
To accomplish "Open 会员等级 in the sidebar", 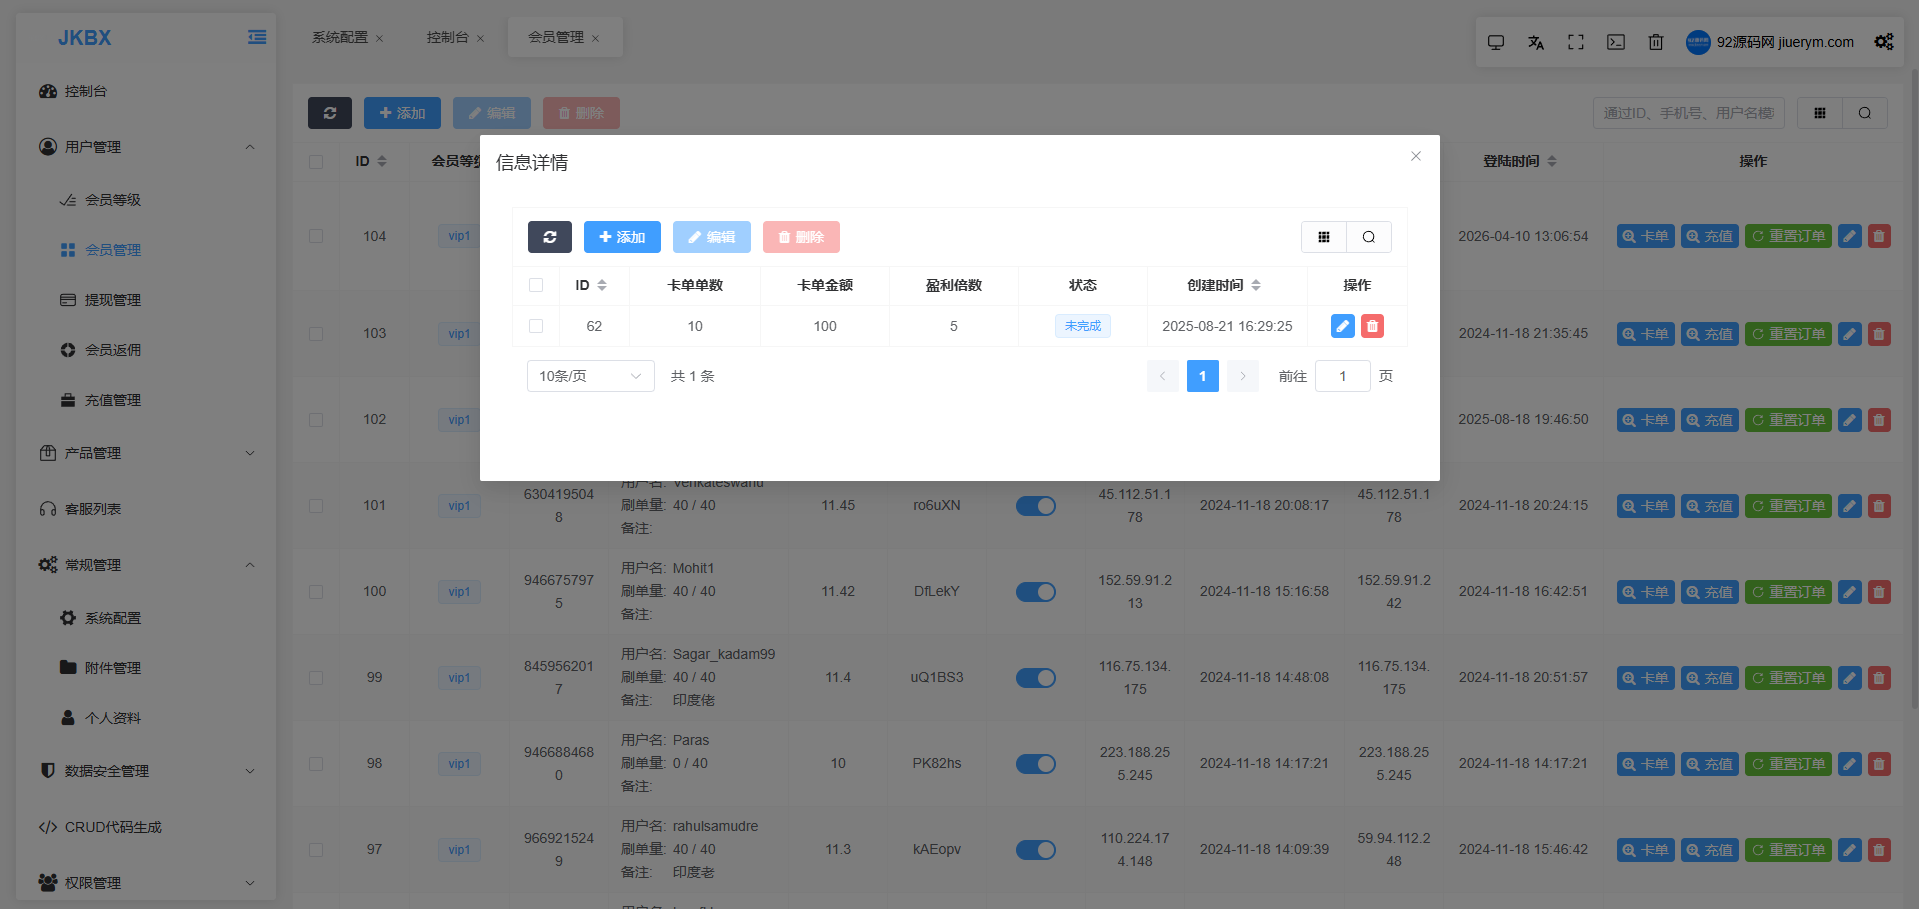I will [x=146, y=200].
